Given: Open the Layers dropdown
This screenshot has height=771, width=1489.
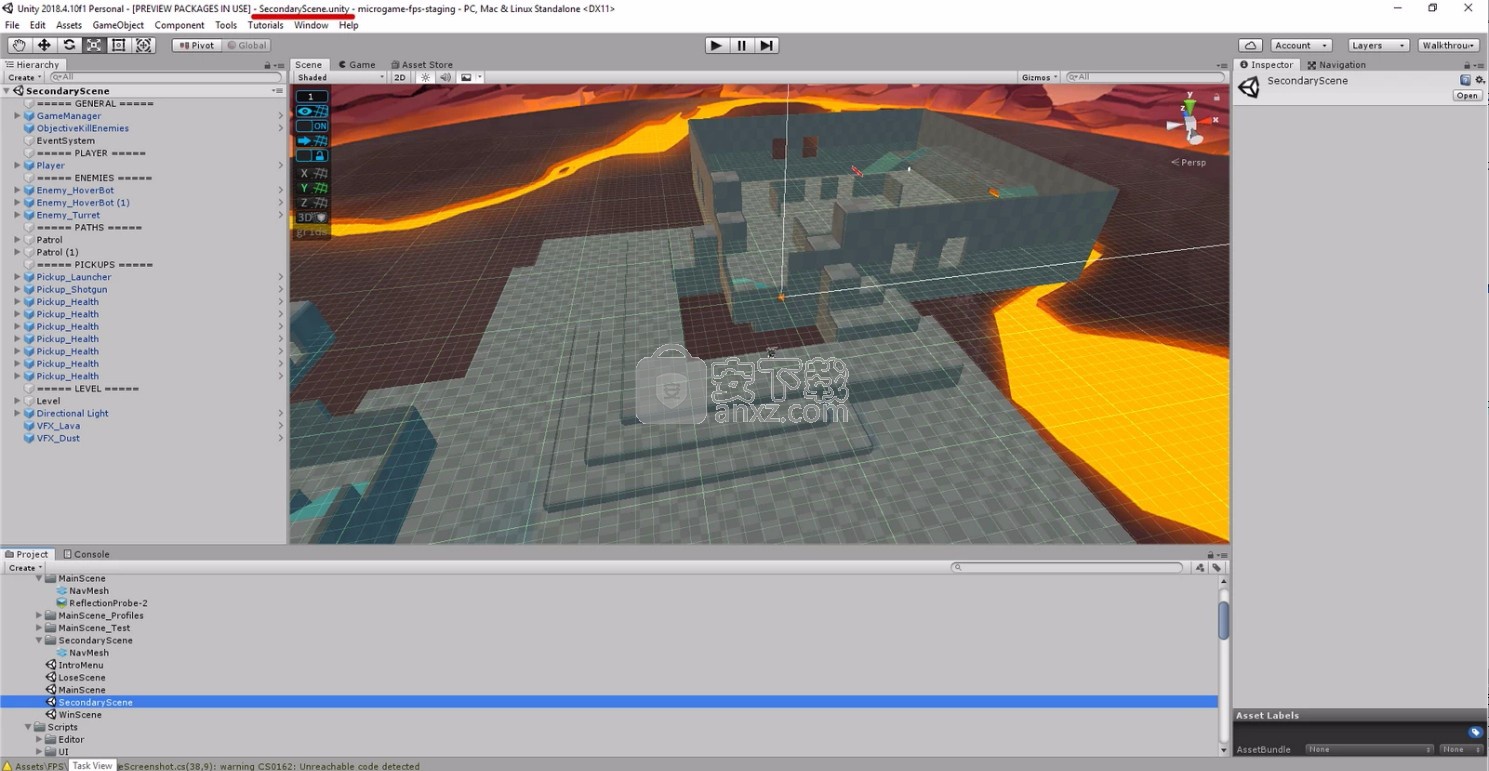Looking at the screenshot, I should point(1377,45).
